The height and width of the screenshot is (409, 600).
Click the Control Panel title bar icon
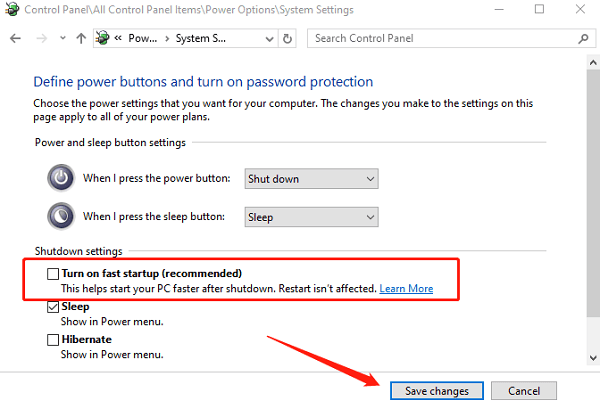coord(12,10)
